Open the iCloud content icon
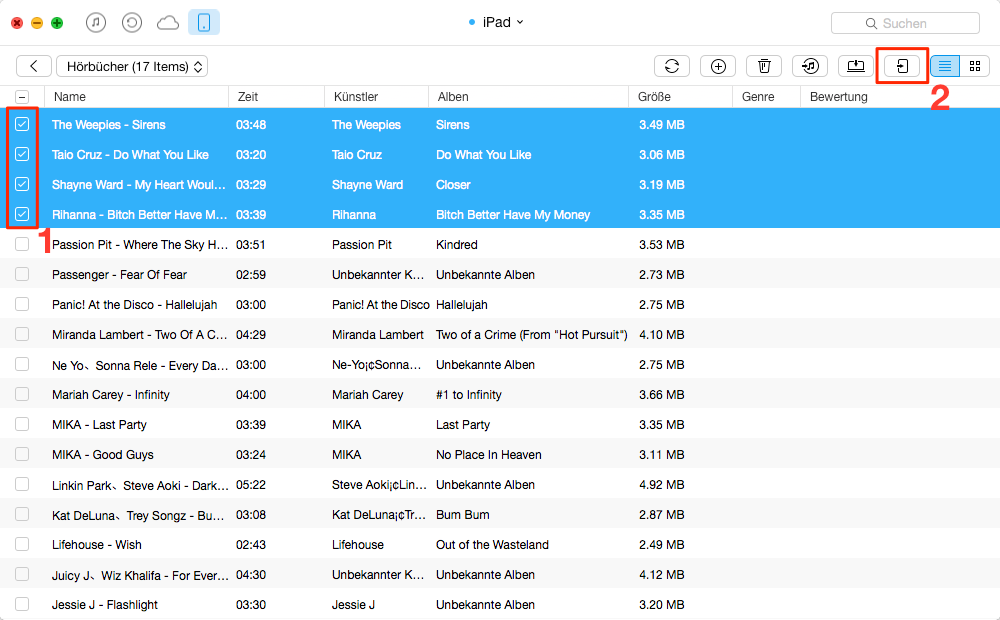Viewport: 1000px width, 620px height. pyautogui.click(x=168, y=23)
